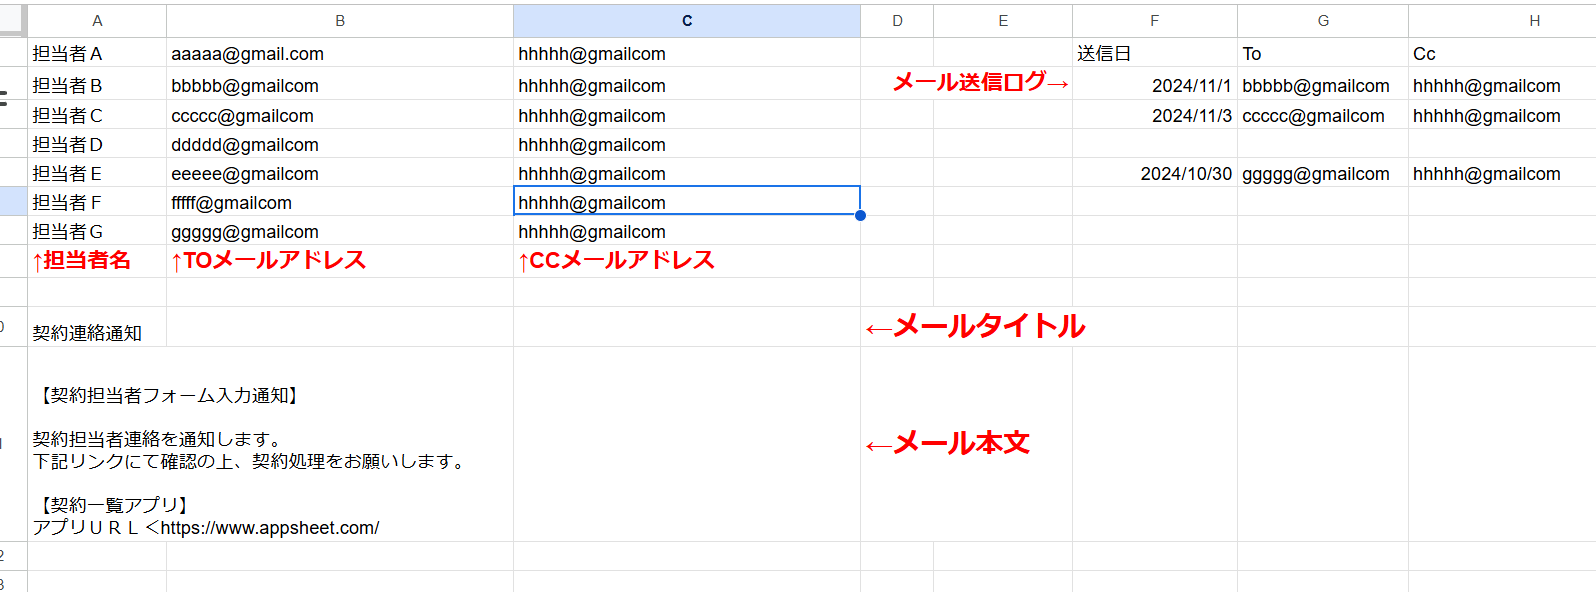Select ggggg@gmailcom in the 担当者G row
Screen dimensions: 1596x592
(x=340, y=231)
